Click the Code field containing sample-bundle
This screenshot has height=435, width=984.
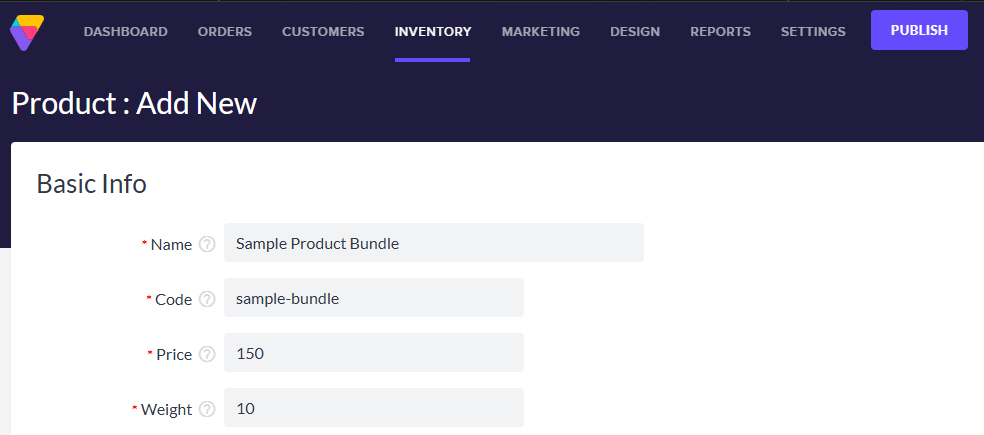tap(374, 298)
